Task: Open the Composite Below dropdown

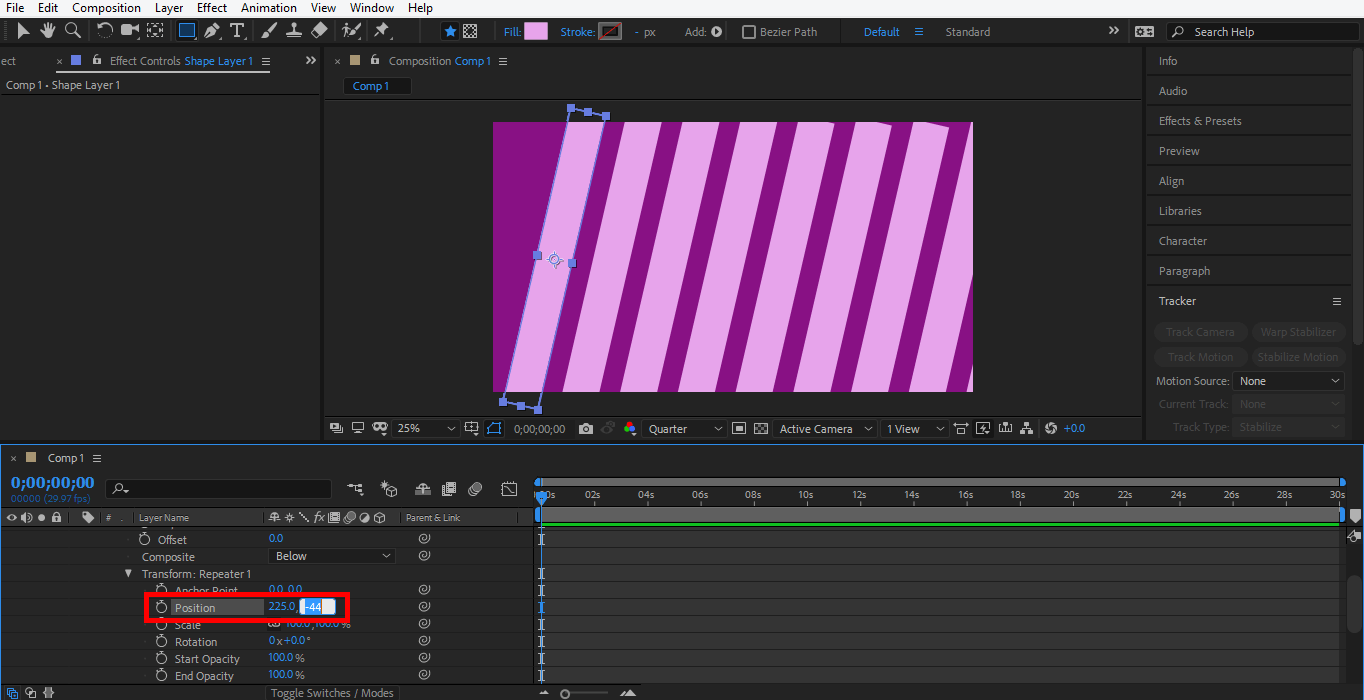Action: (x=332, y=556)
